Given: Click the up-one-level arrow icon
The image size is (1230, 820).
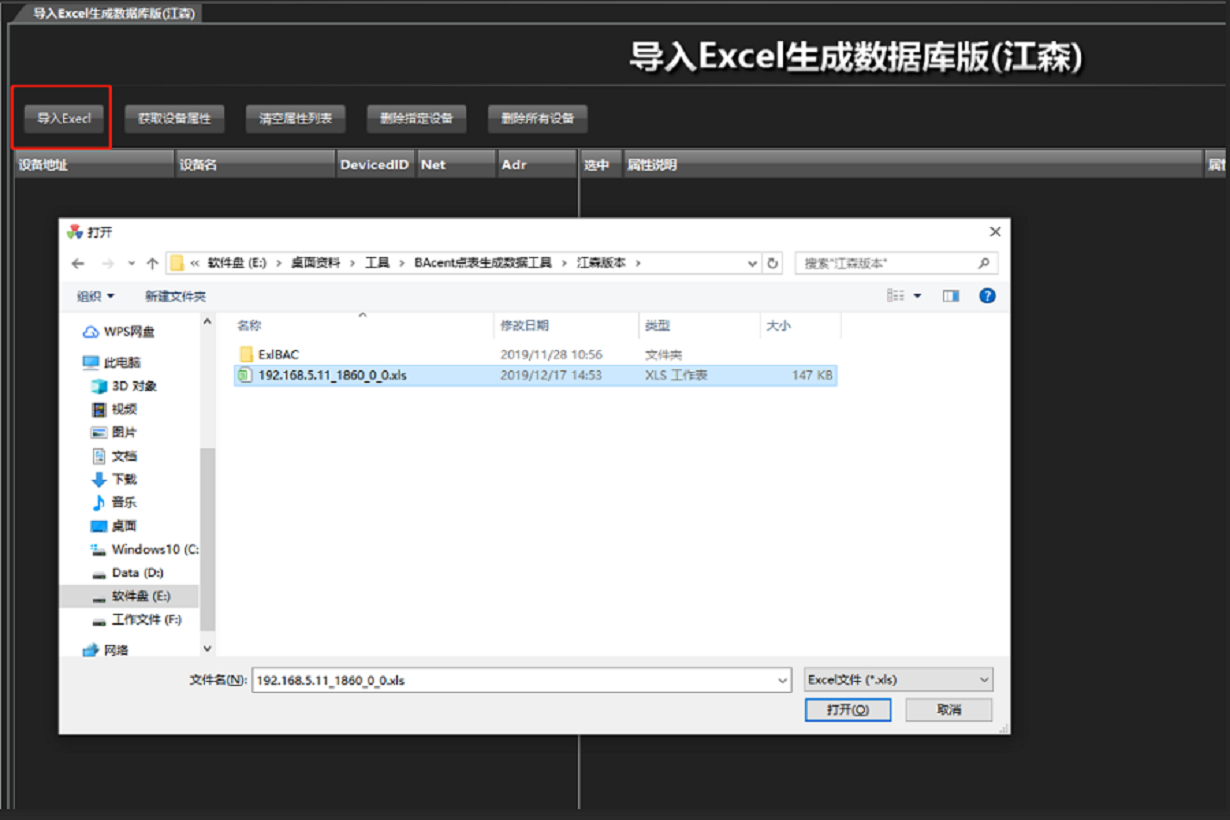Looking at the screenshot, I should click(152, 263).
